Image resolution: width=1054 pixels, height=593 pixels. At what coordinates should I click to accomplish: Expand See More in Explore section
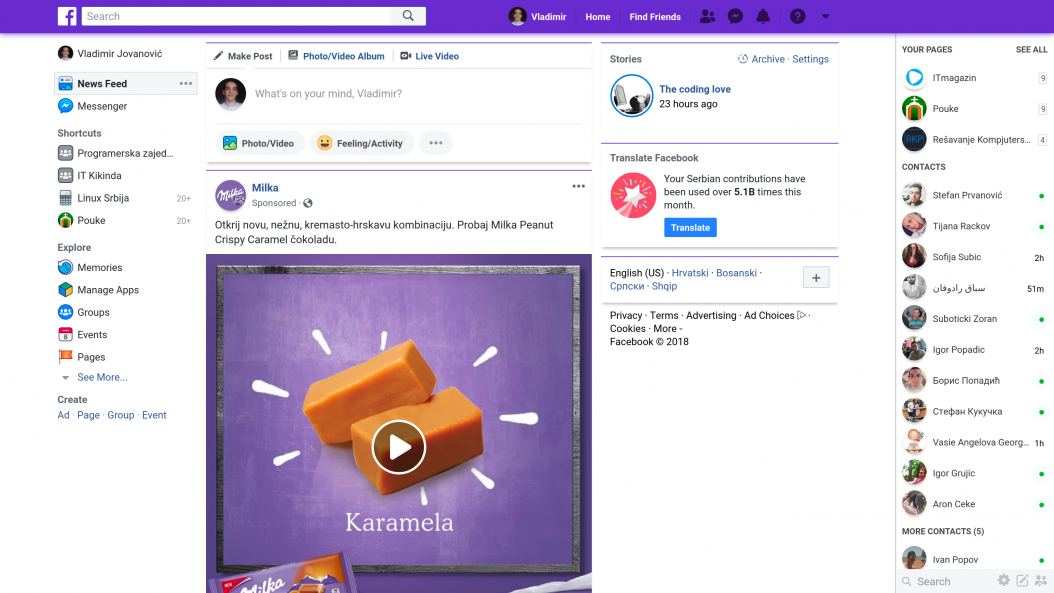(x=102, y=377)
